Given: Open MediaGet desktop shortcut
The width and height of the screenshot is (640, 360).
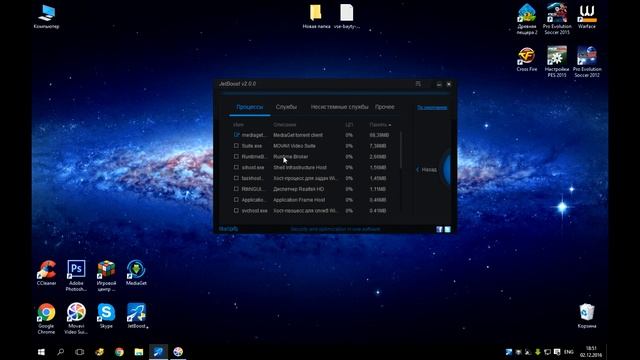Looking at the screenshot, I should (x=136, y=273).
